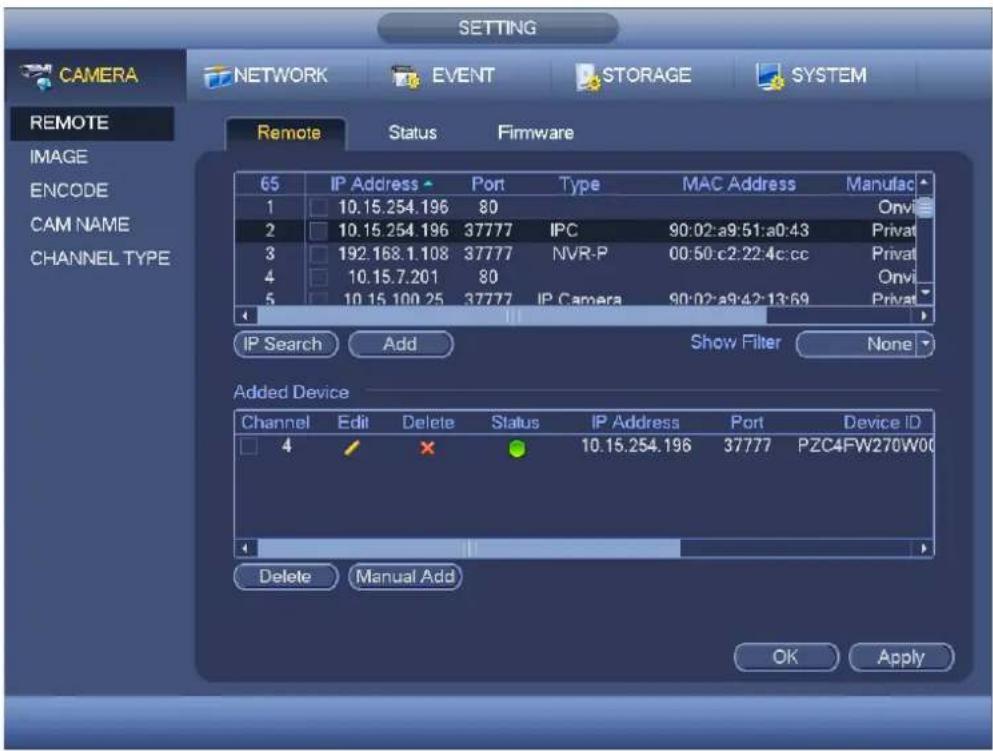The width and height of the screenshot is (993, 751).
Task: Click the Channel column header in Added Device
Action: coord(275,422)
